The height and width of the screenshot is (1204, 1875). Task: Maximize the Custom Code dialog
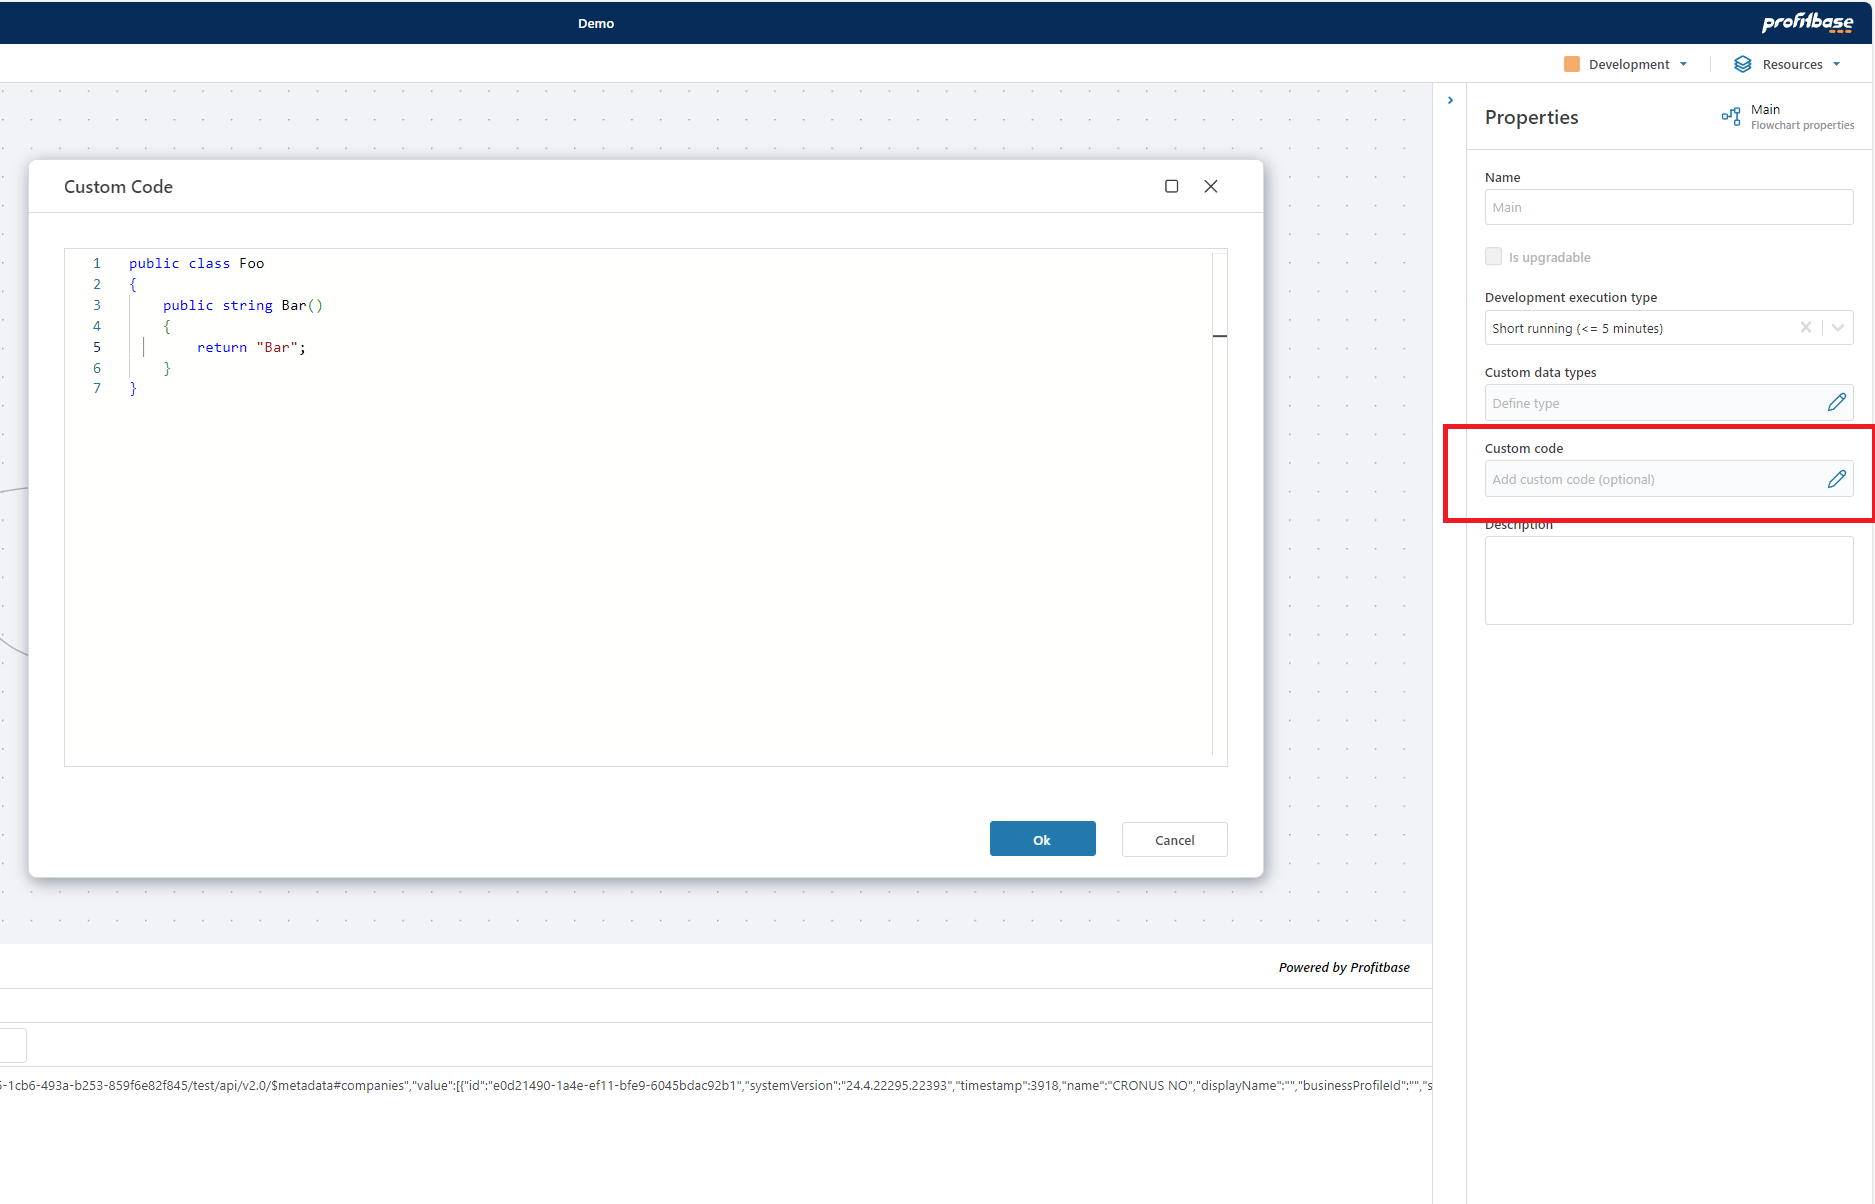tap(1171, 186)
